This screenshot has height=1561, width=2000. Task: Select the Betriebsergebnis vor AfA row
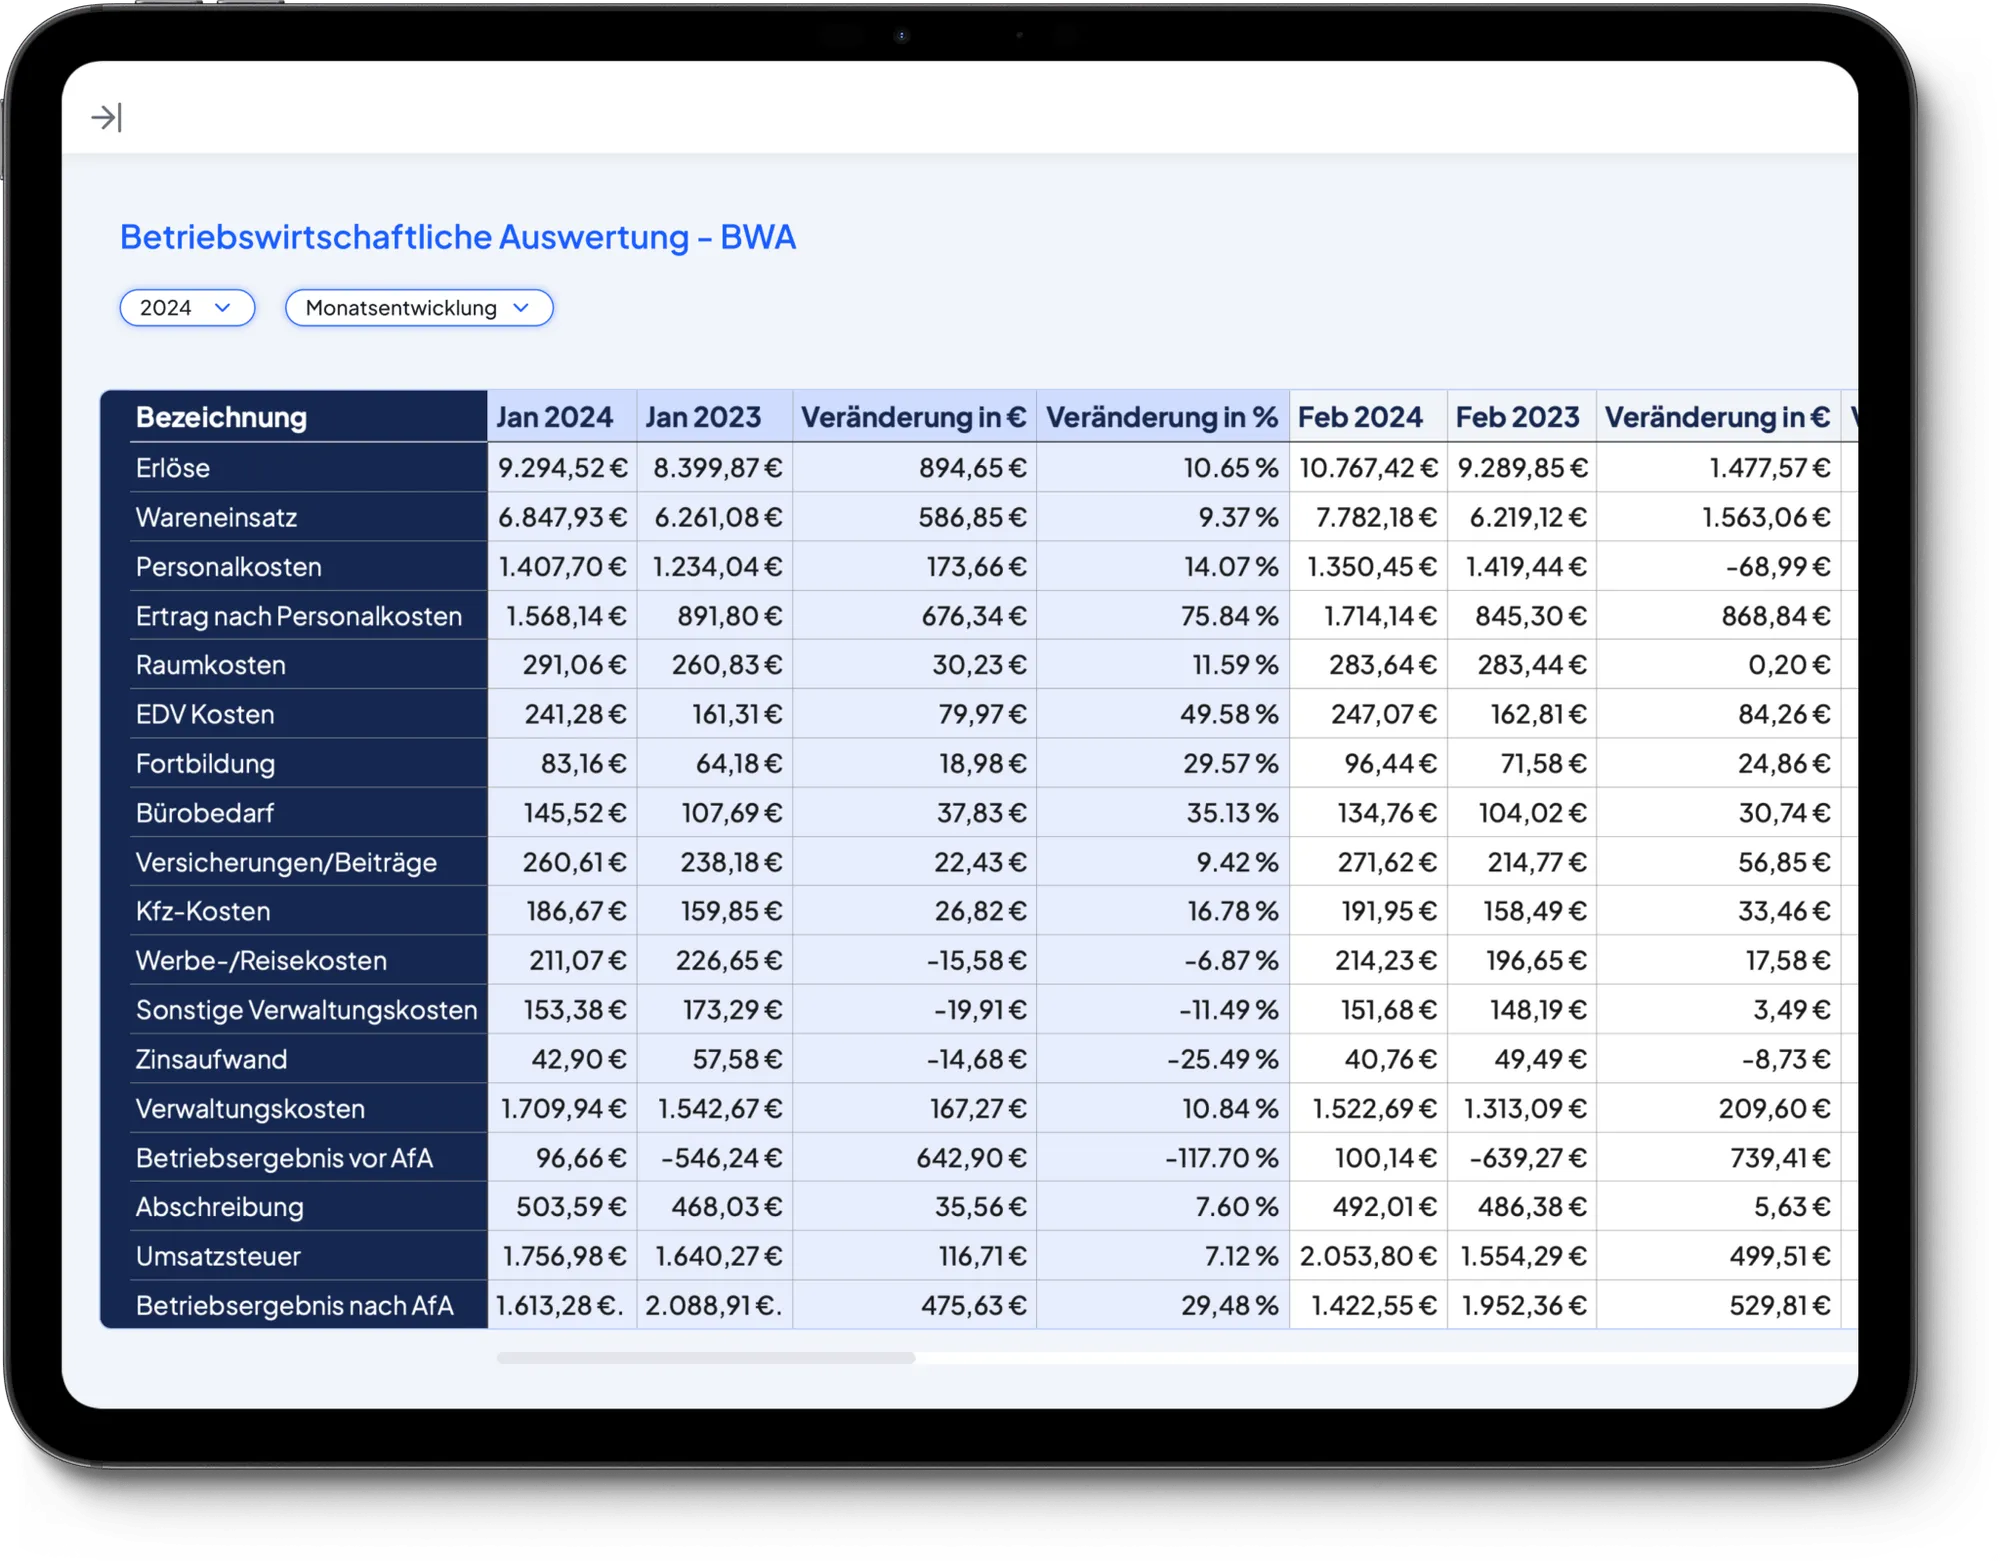coord(284,1158)
